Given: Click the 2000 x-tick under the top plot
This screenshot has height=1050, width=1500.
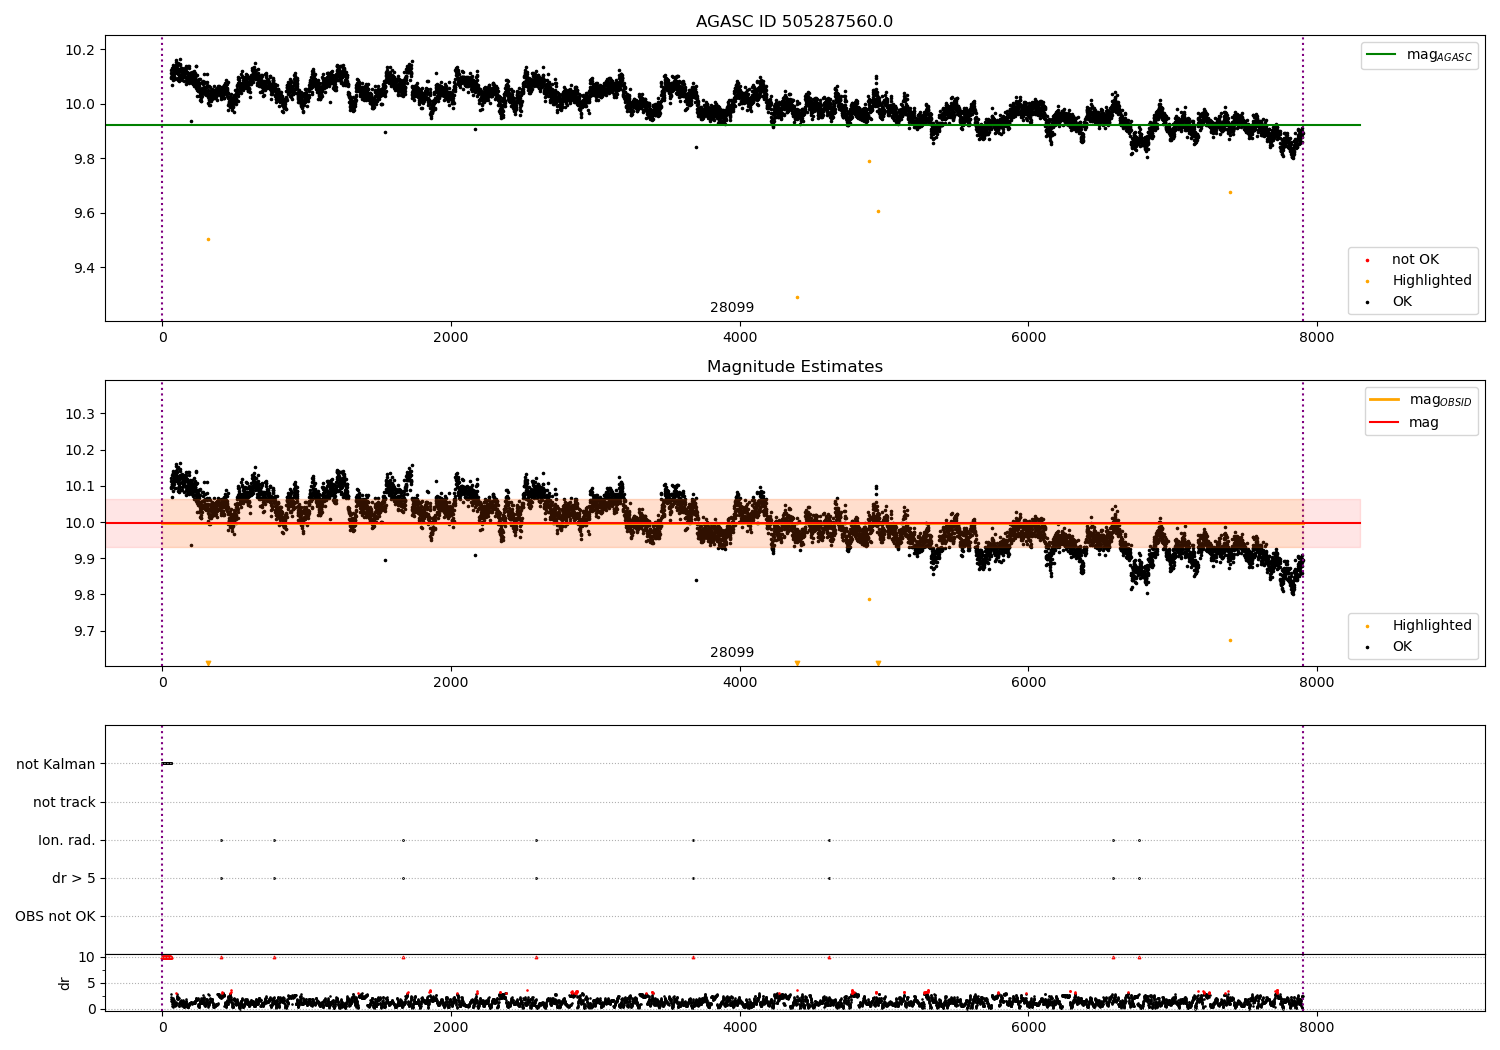Looking at the screenshot, I should tap(451, 338).
